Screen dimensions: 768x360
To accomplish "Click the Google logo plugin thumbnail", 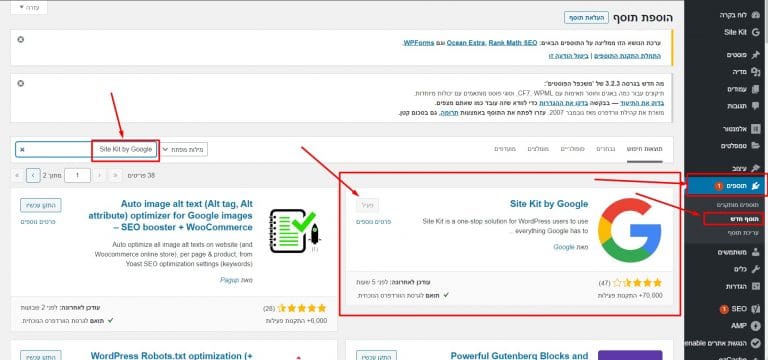I will [x=629, y=230].
